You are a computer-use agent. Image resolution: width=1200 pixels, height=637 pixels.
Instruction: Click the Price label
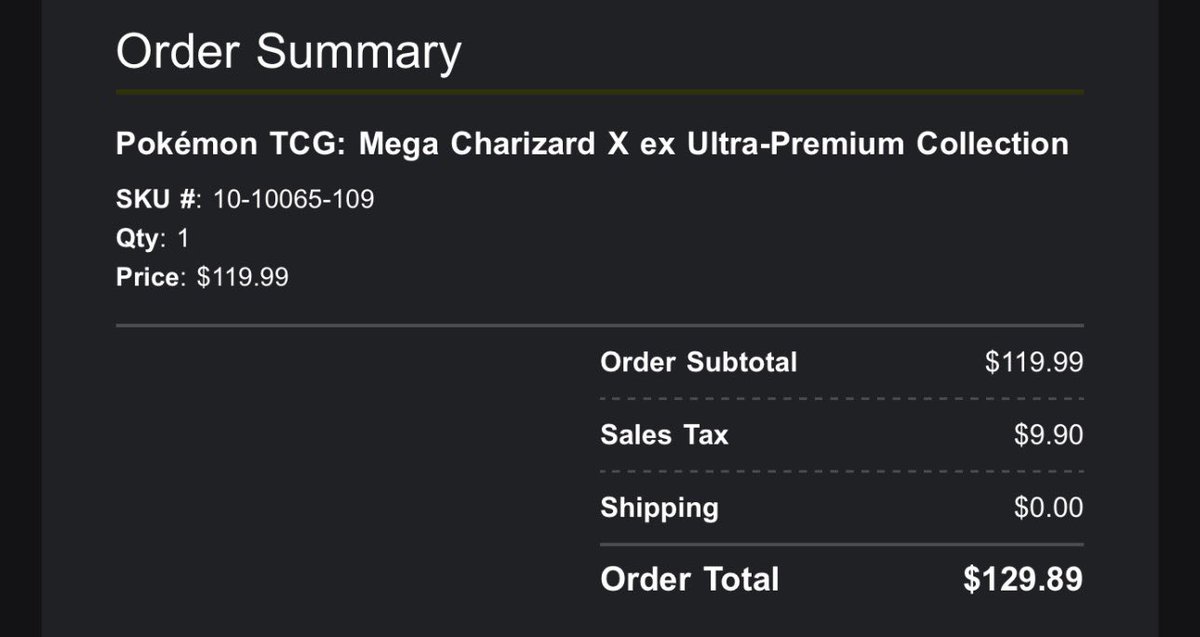[x=149, y=277]
